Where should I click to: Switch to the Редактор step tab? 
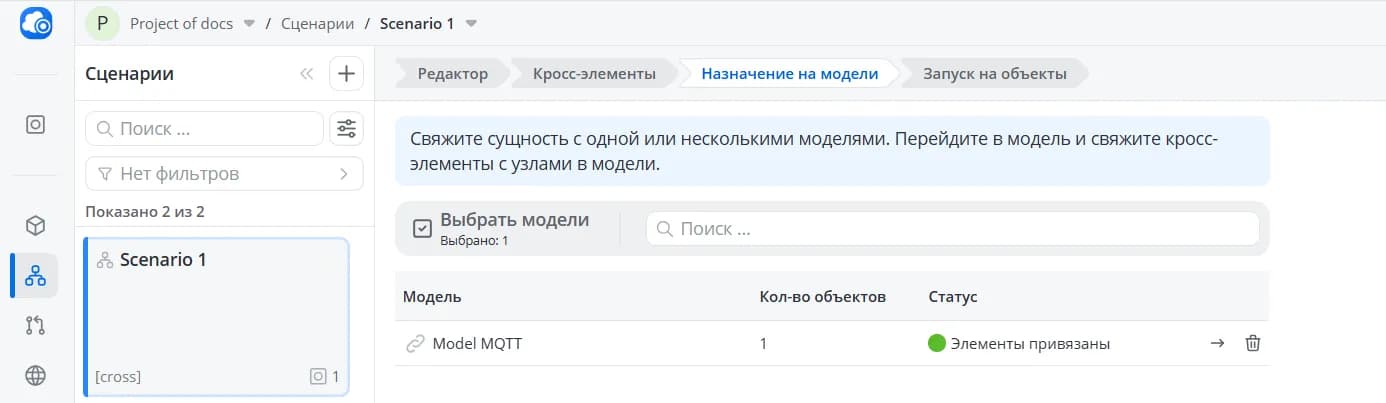coord(452,74)
